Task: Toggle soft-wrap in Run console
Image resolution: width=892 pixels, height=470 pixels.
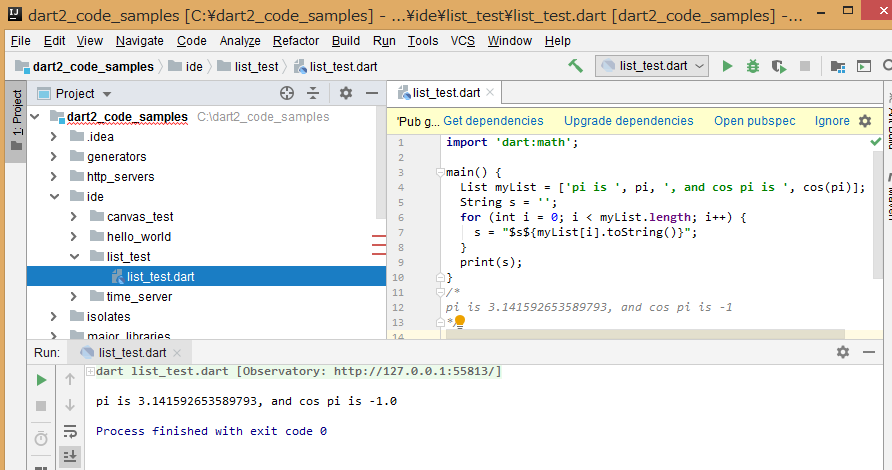Action: pos(70,431)
